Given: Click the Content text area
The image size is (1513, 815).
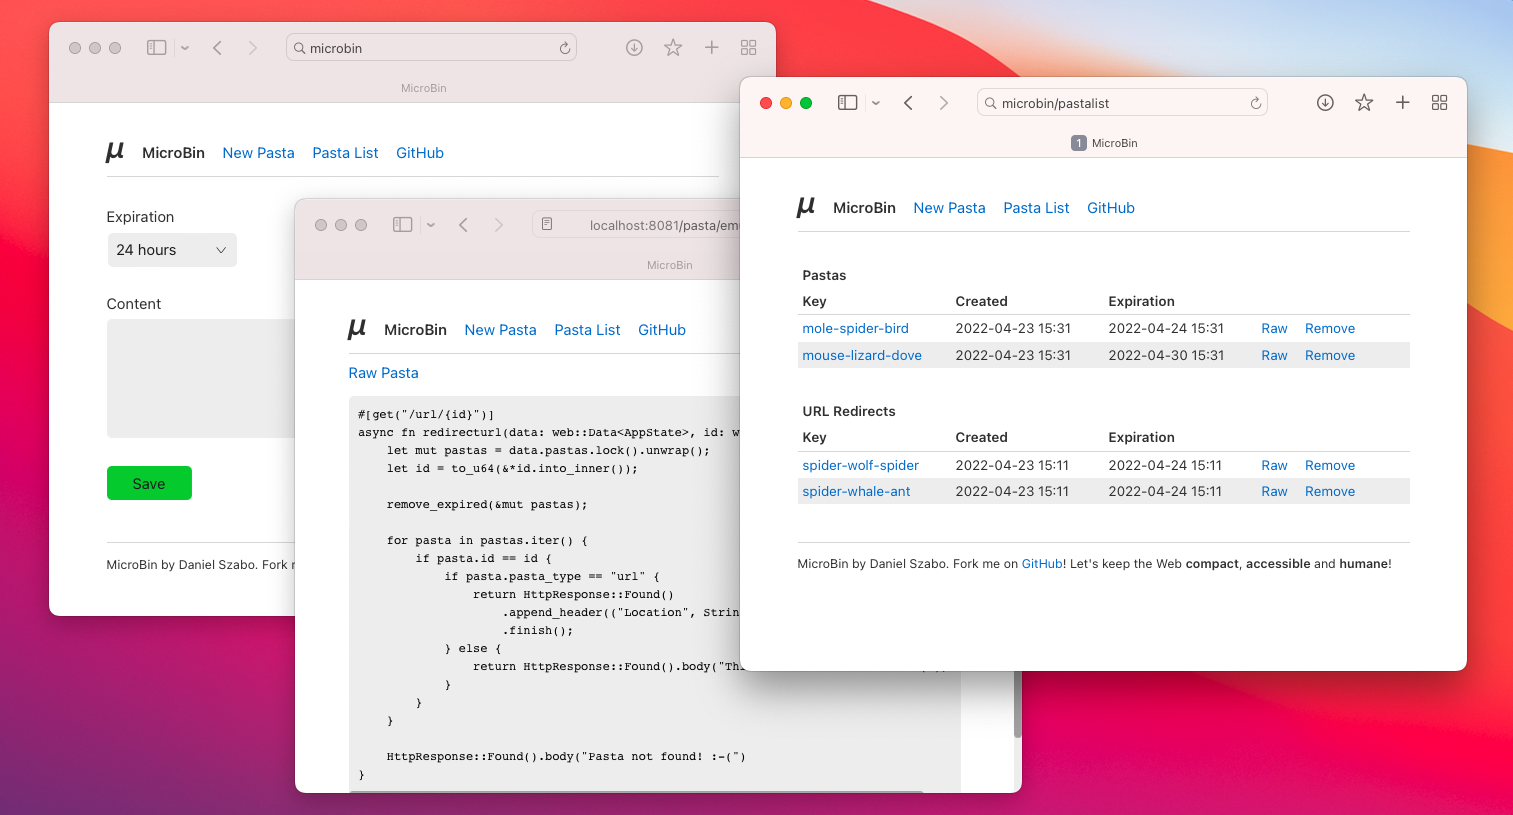Looking at the screenshot, I should (x=201, y=378).
